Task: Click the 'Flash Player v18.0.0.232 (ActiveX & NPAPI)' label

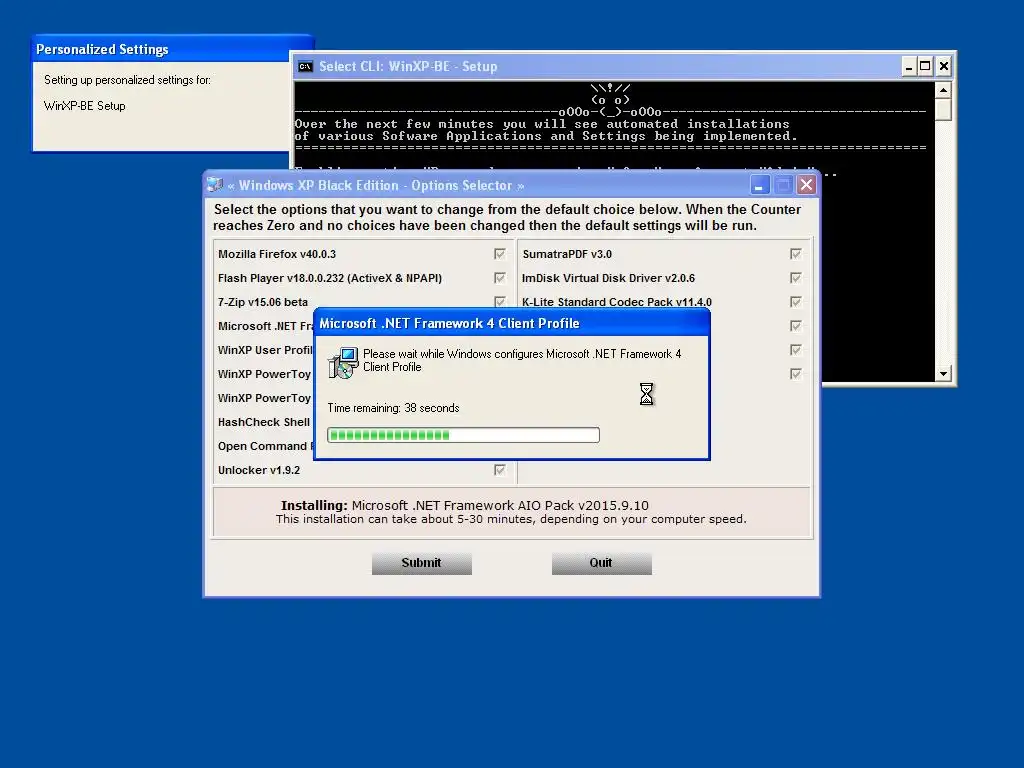Action: point(330,278)
